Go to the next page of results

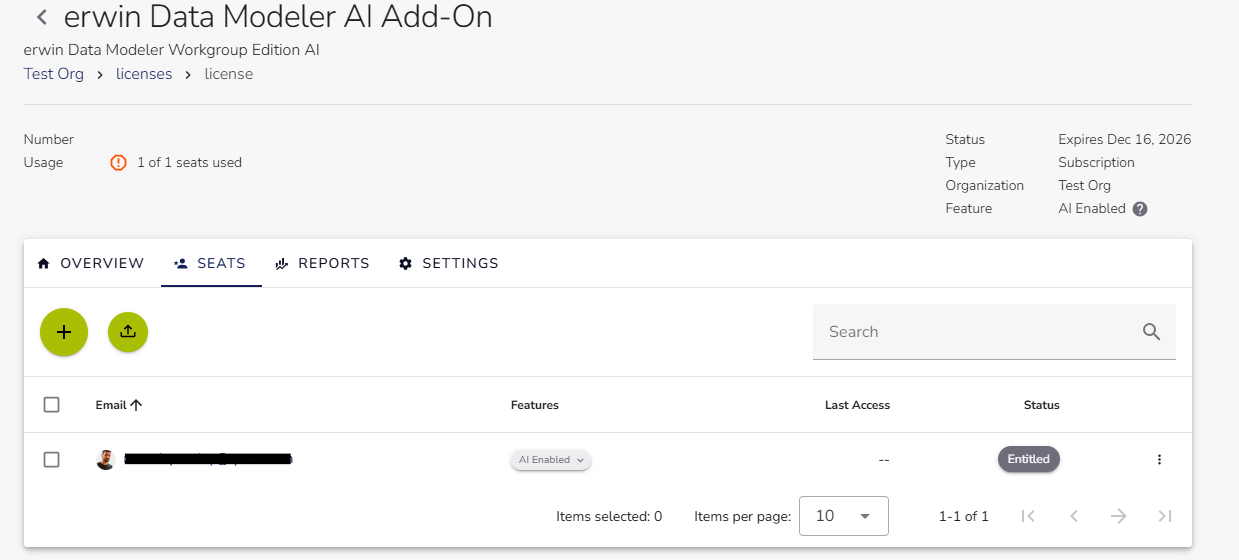click(x=1119, y=516)
